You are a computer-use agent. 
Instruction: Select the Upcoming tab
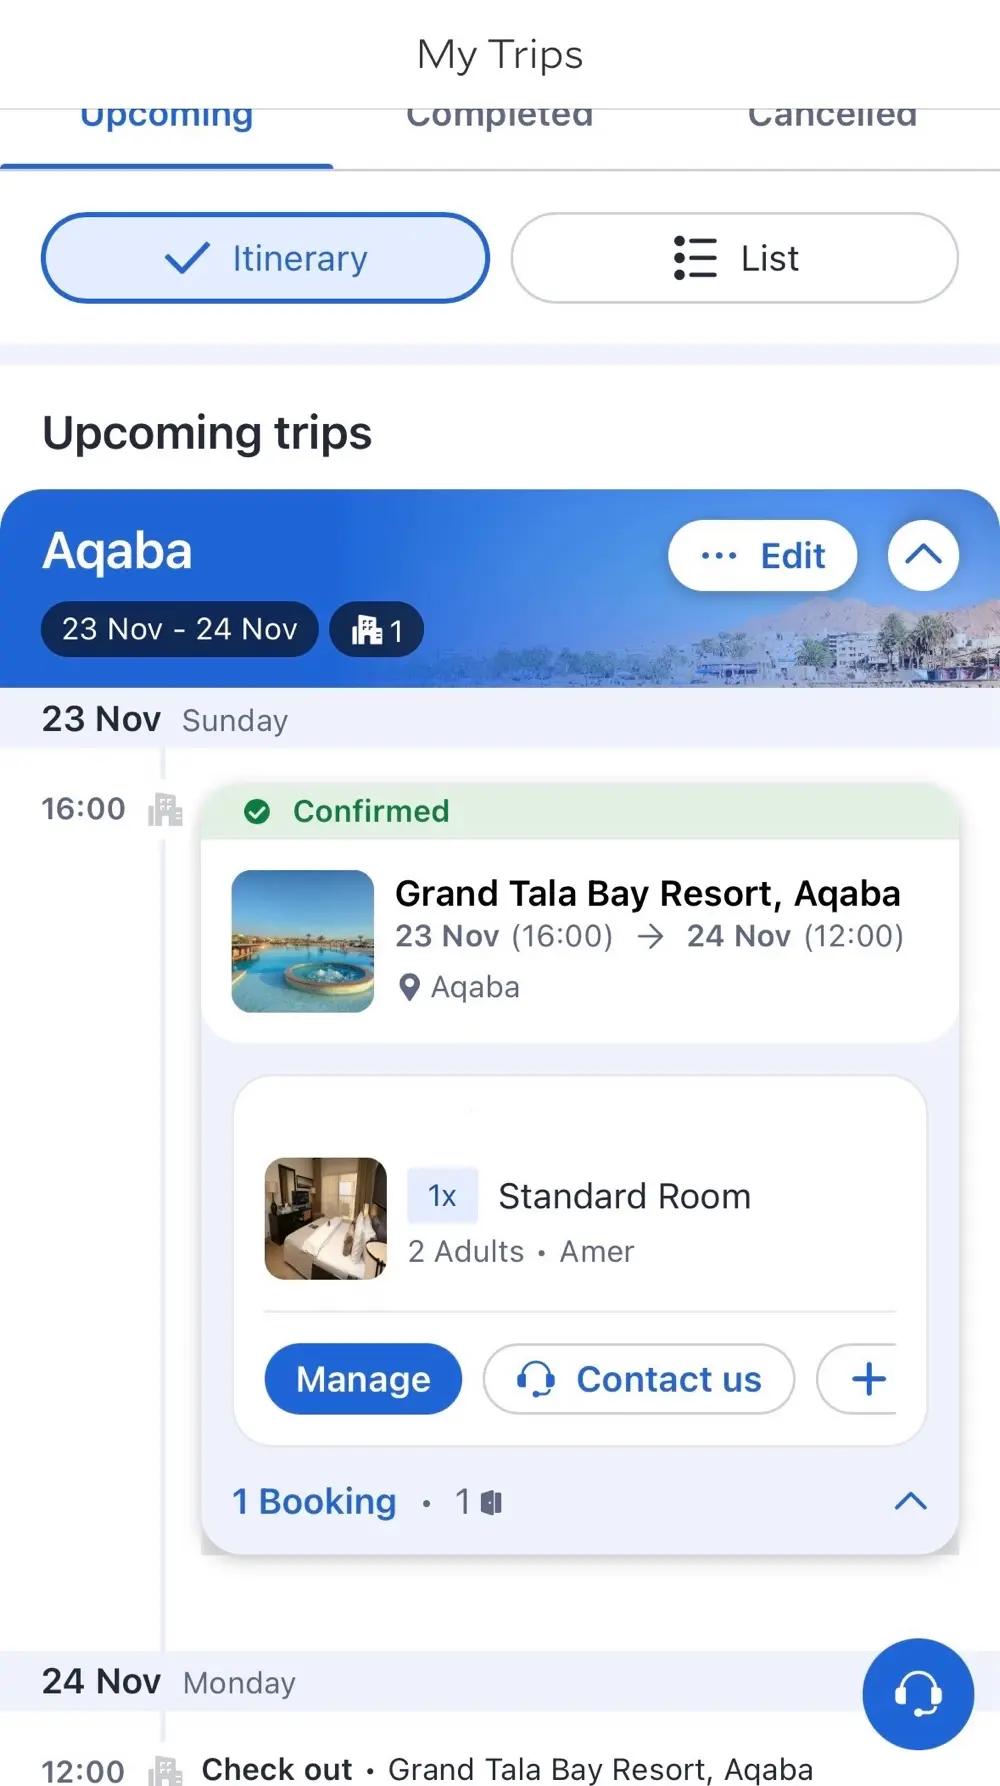coord(166,120)
